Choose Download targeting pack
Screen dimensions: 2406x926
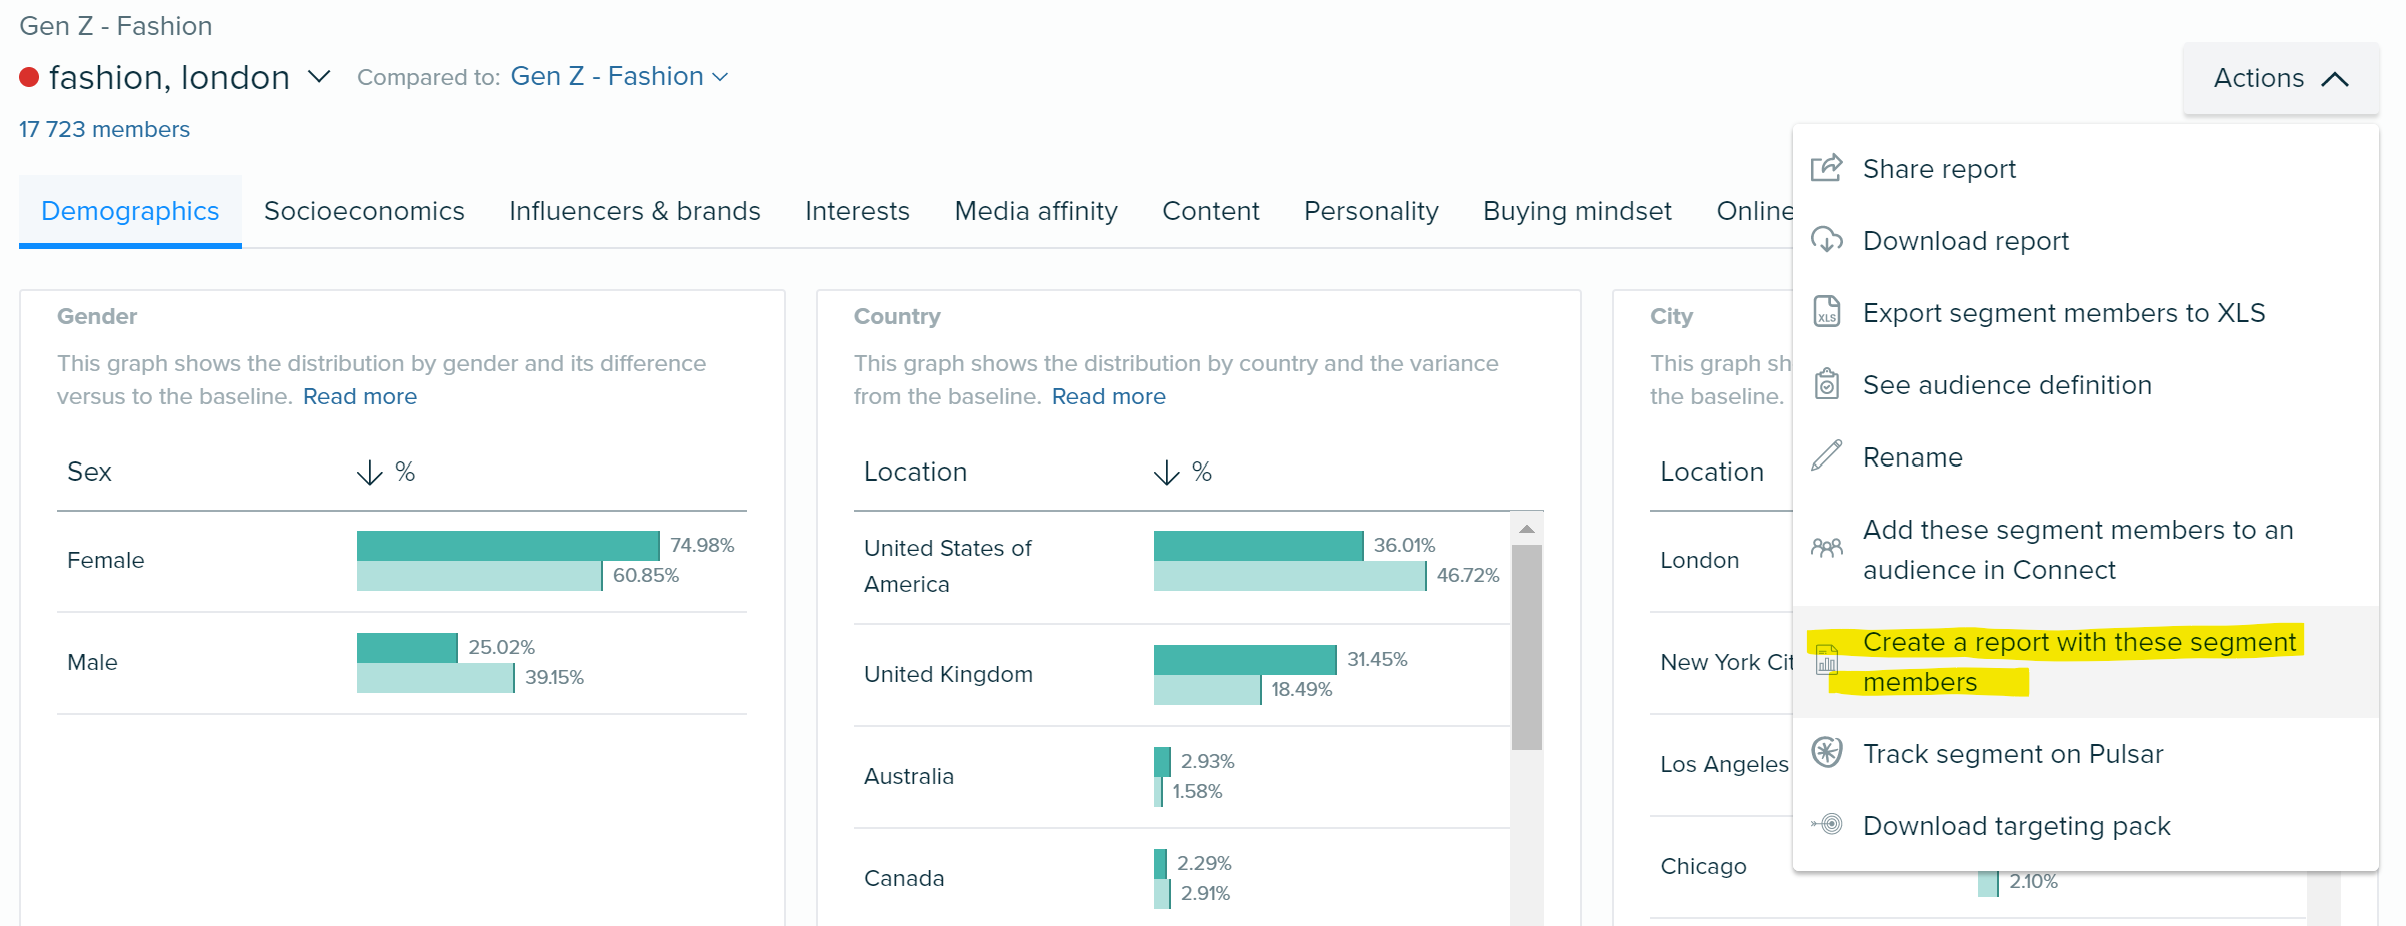[2085, 825]
